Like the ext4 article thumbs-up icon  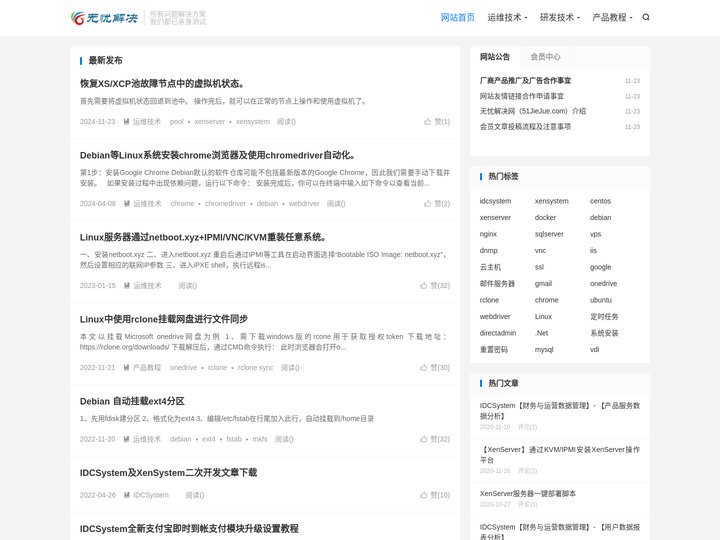coord(423,439)
